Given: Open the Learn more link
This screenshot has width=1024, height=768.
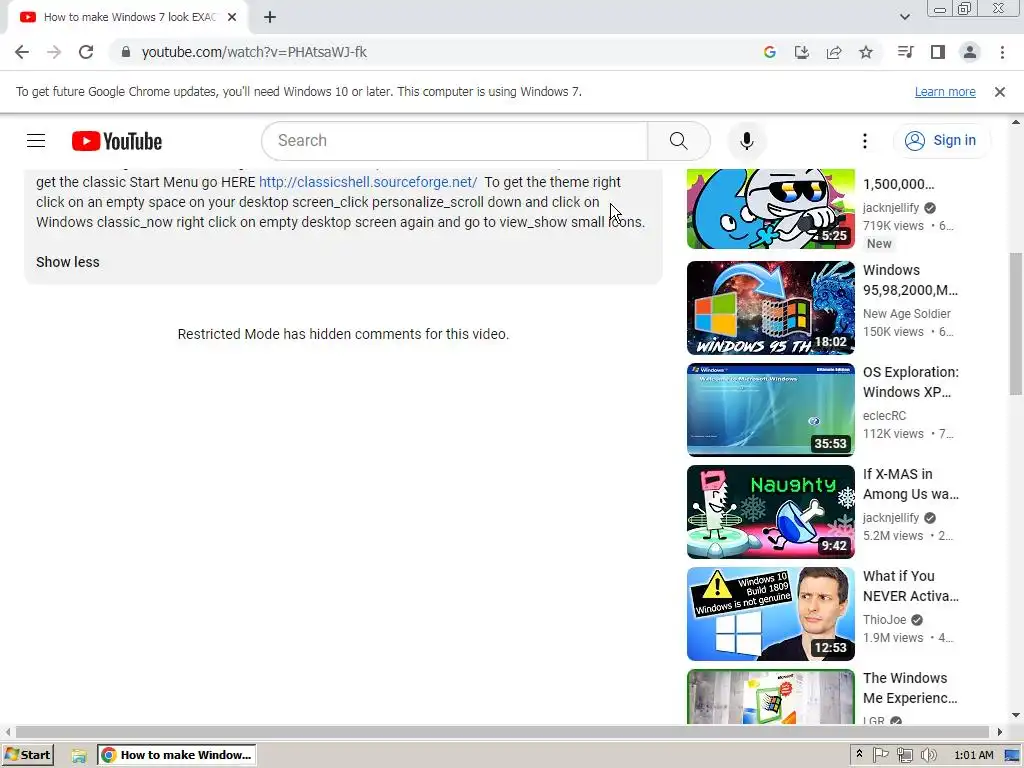Looking at the screenshot, I should [944, 92].
